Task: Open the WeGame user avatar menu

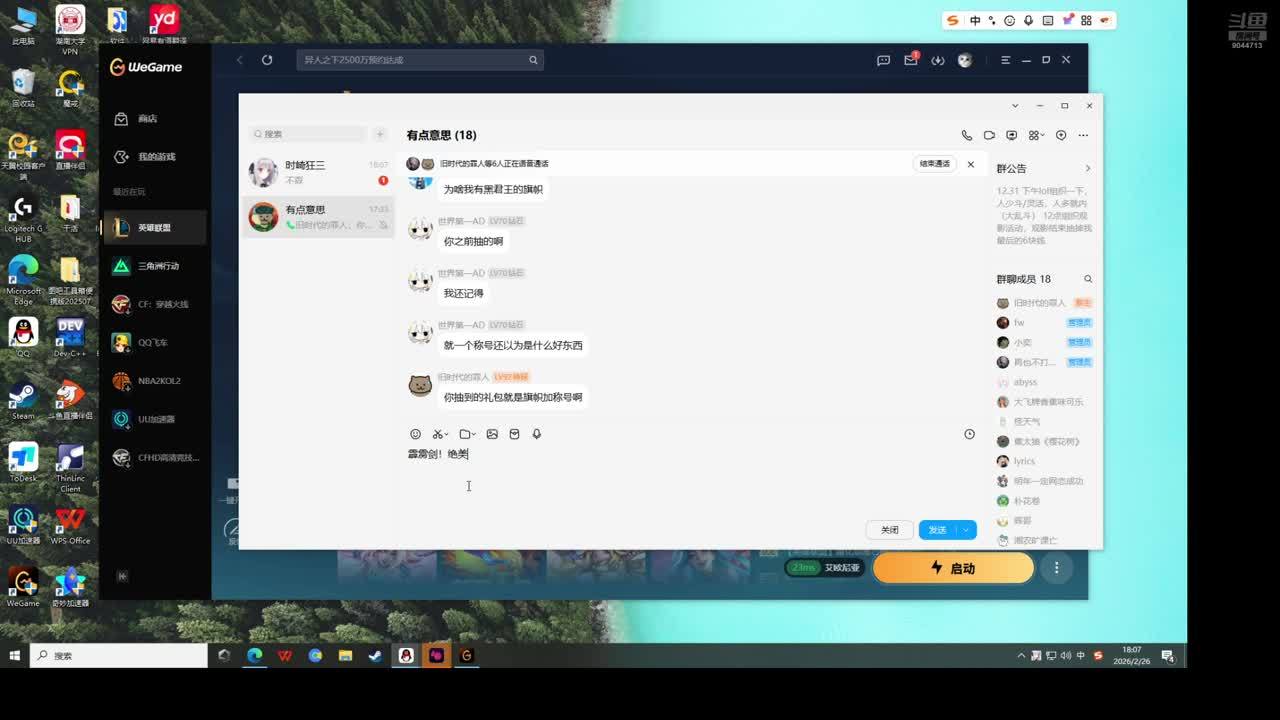Action: pos(965,60)
